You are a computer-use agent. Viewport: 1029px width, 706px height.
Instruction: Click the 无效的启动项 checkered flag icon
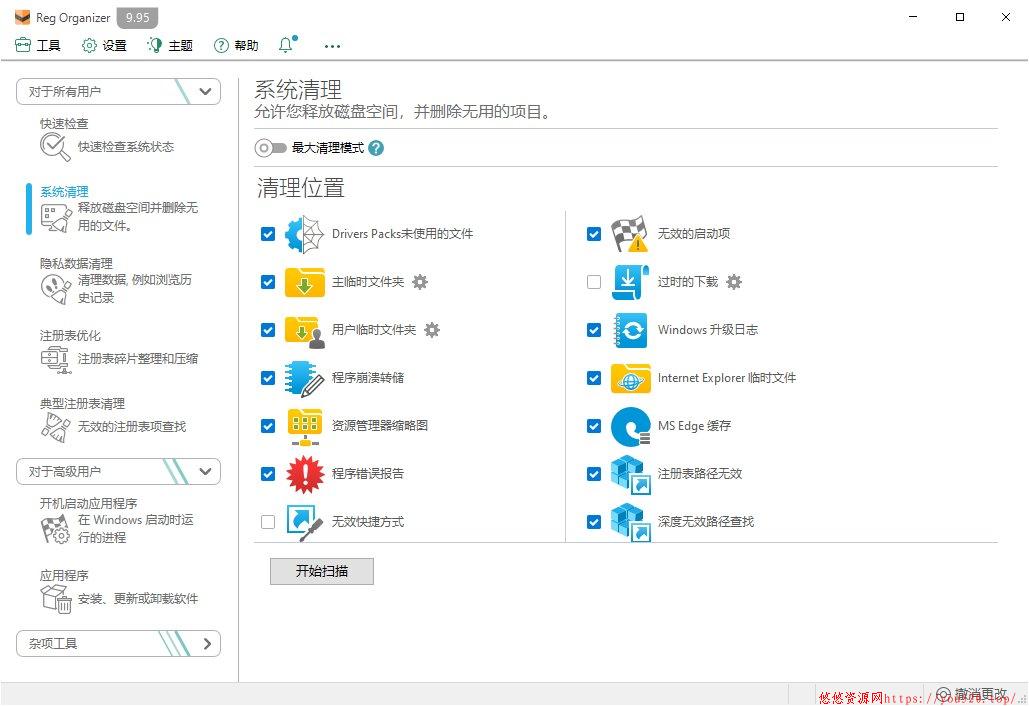pos(630,234)
